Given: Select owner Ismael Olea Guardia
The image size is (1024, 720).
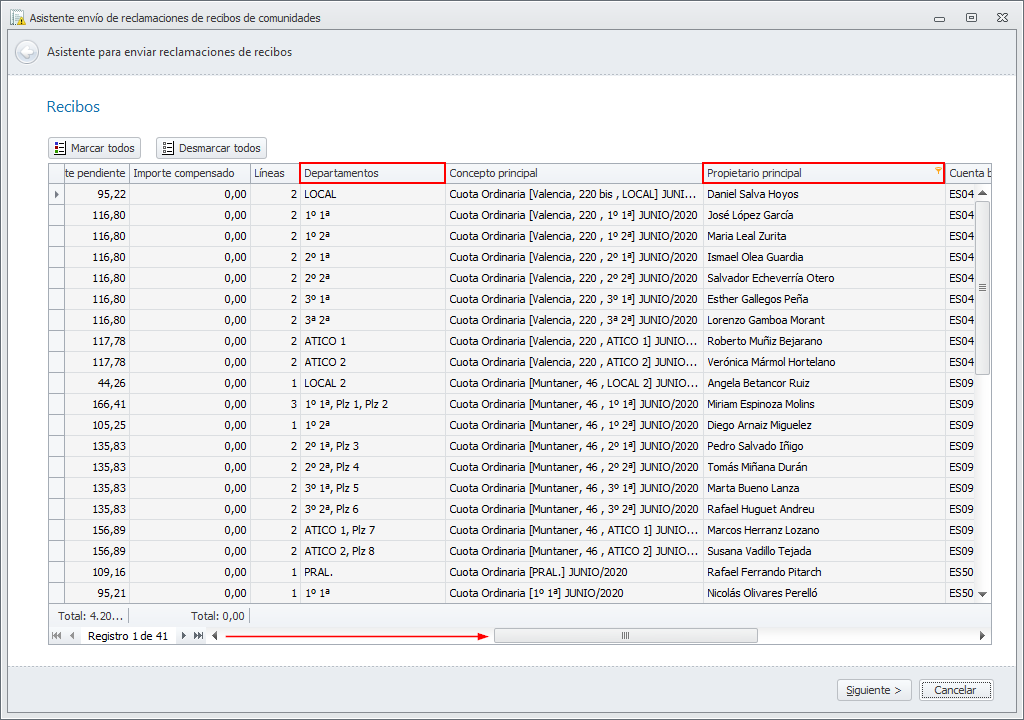Looking at the screenshot, I should pyautogui.click(x=755, y=257).
